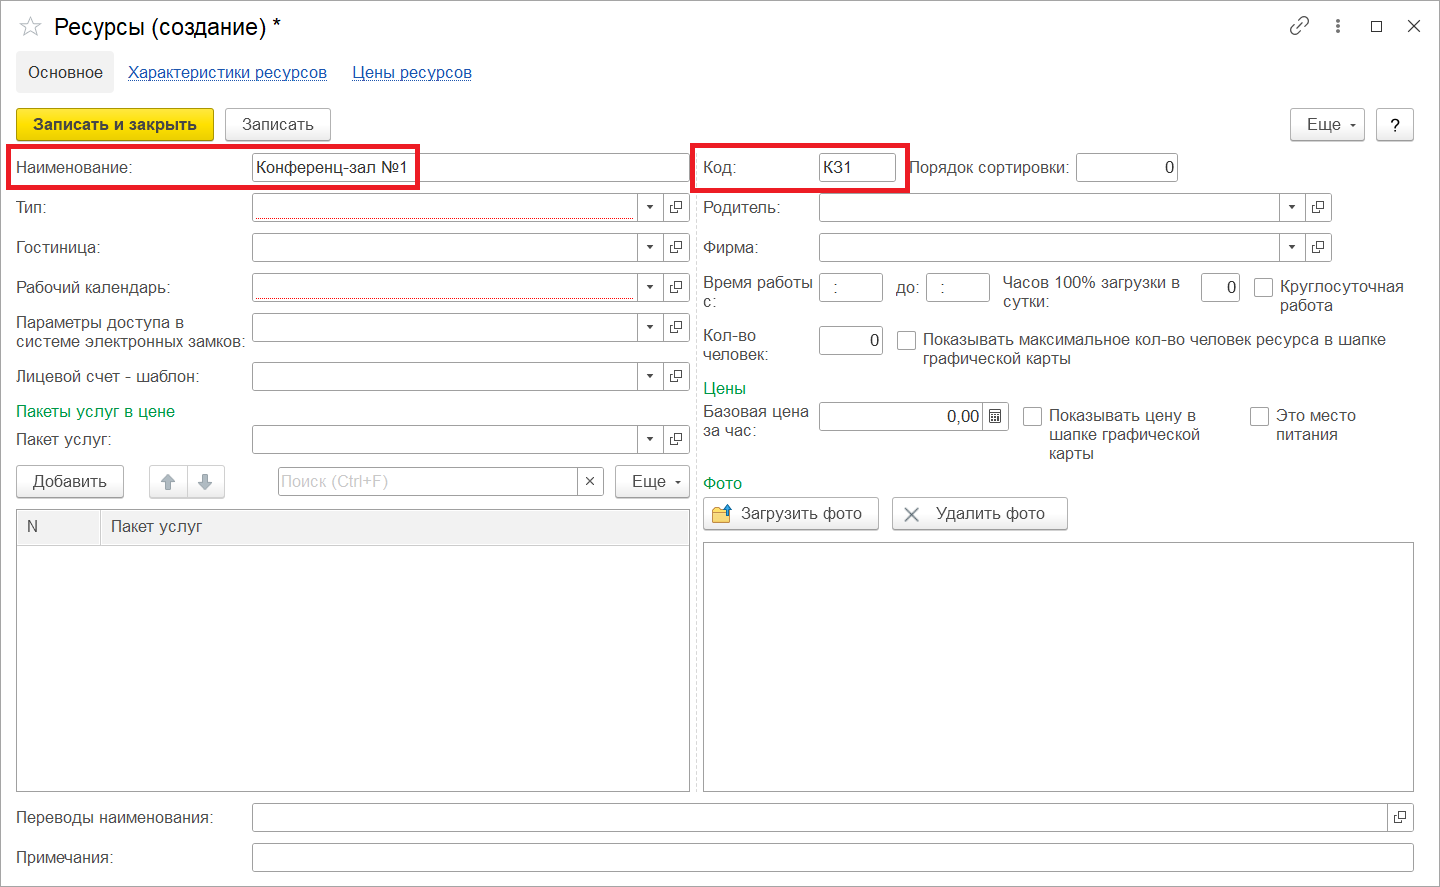Image resolution: width=1440 pixels, height=887 pixels.
Task: Click the N column header
Action: point(59,527)
